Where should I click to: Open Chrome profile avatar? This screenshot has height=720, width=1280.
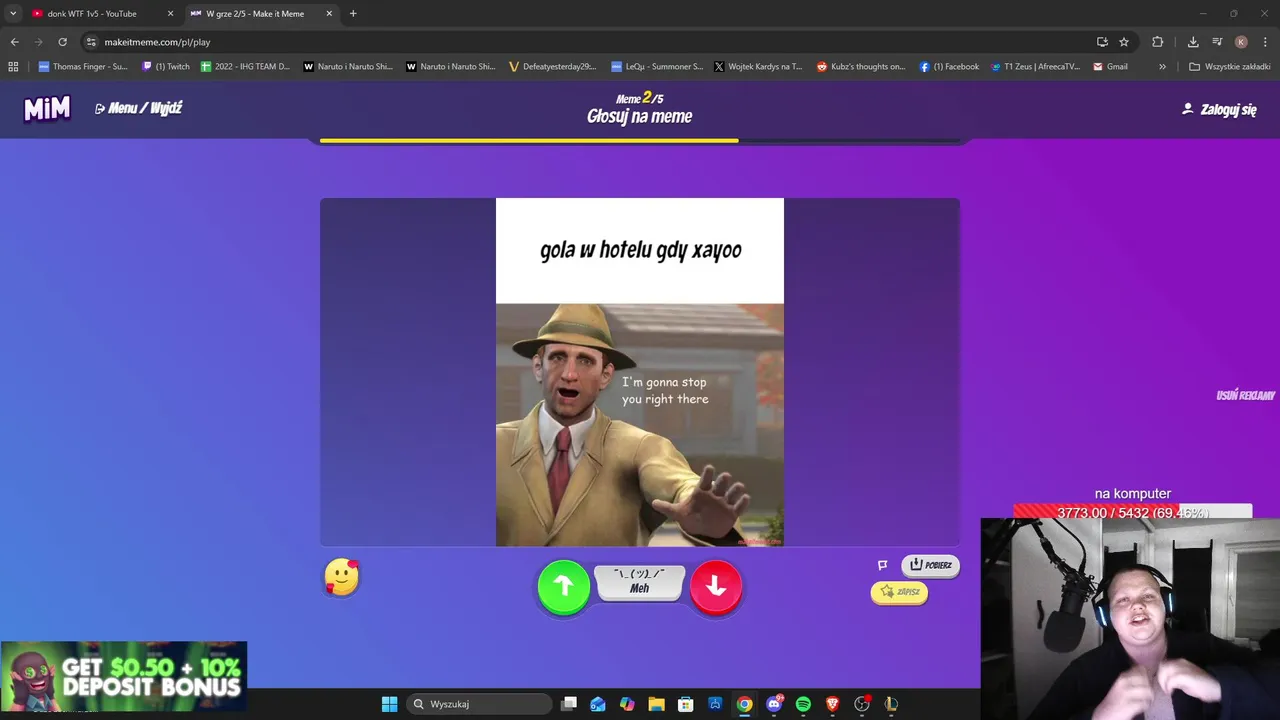click(x=1241, y=42)
